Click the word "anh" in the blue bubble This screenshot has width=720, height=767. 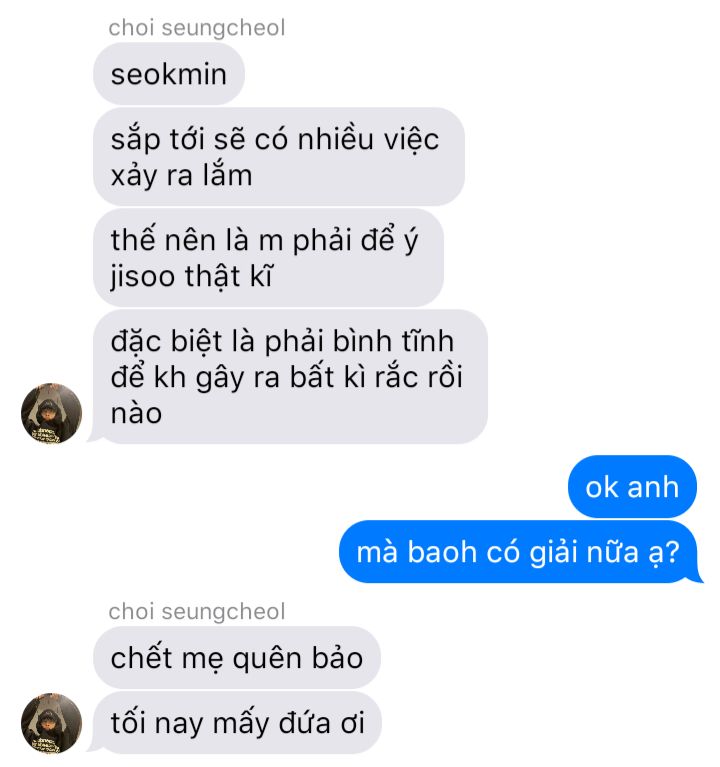click(653, 487)
